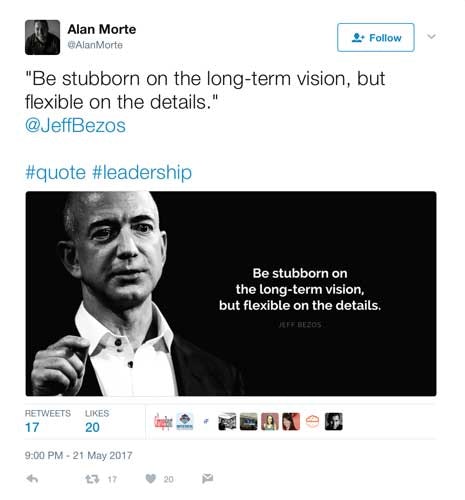Open the #quote hashtag
The height and width of the screenshot is (500, 465).
pos(55,173)
